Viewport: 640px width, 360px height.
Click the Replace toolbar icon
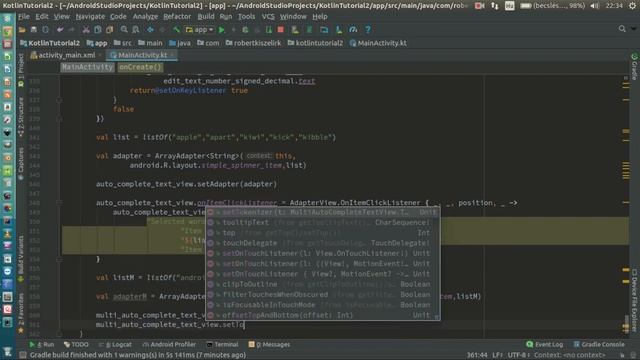tap(136, 30)
